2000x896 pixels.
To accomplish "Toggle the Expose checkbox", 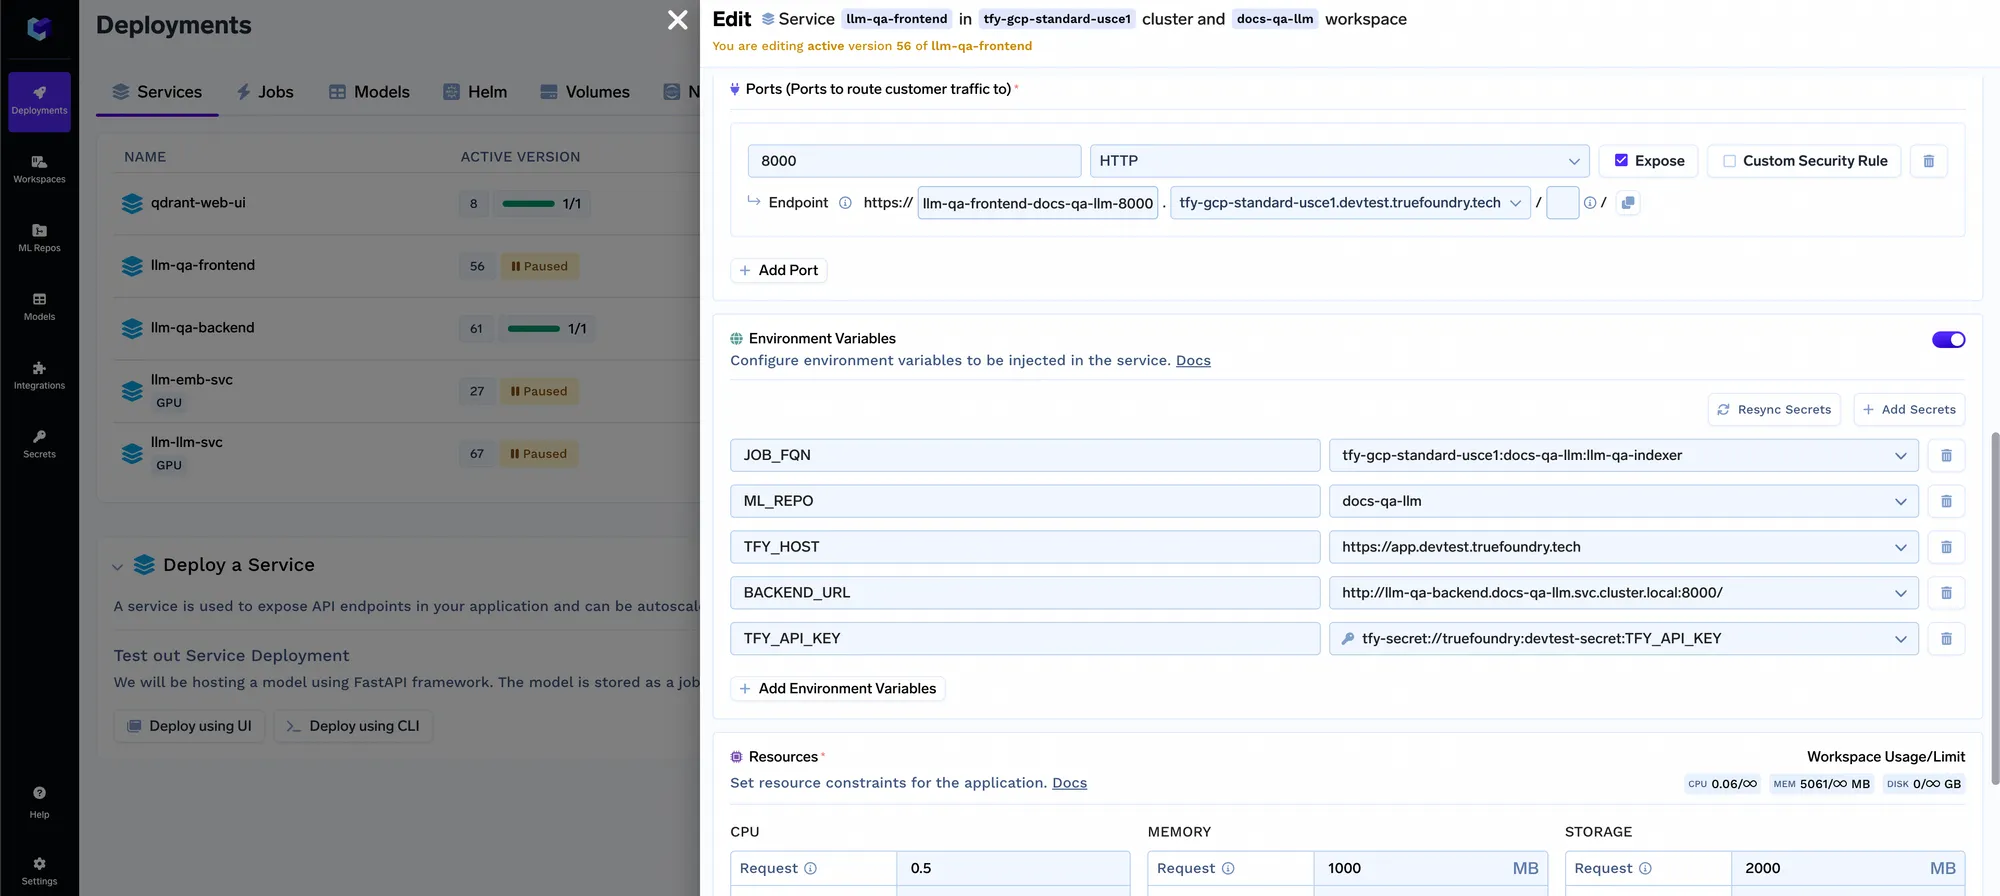I will coord(1621,160).
